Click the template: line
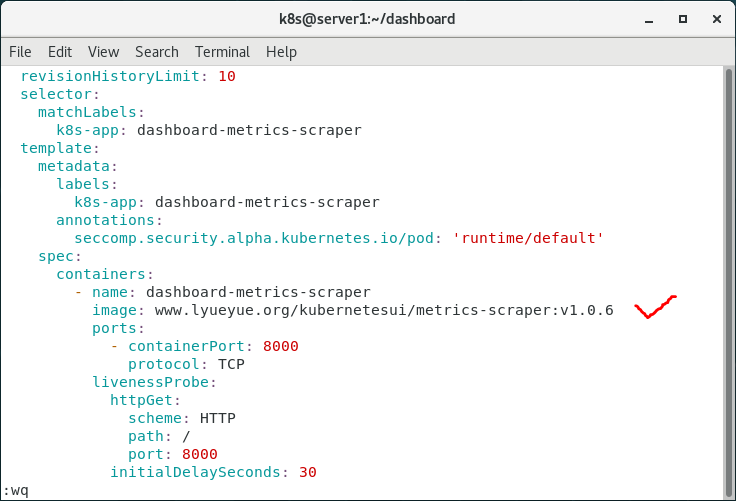The width and height of the screenshot is (736, 501). point(60,148)
